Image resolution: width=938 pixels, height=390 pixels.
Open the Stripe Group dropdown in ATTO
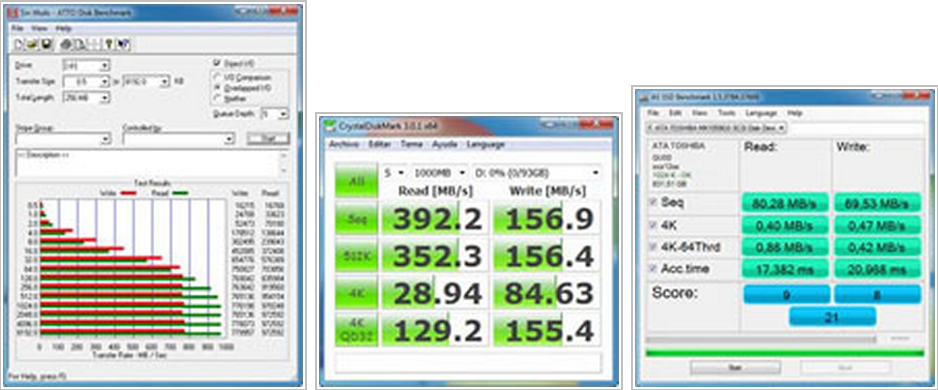coord(63,139)
